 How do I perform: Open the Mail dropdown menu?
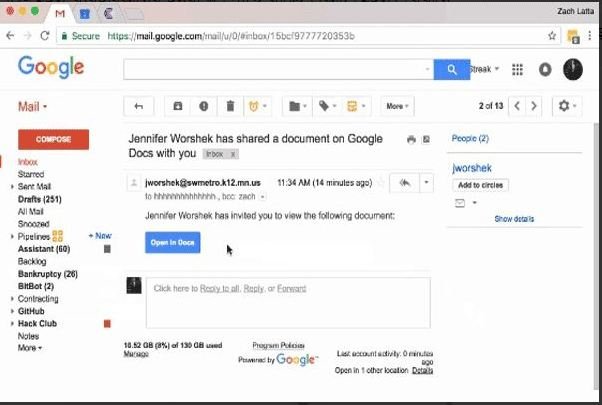(x=33, y=106)
